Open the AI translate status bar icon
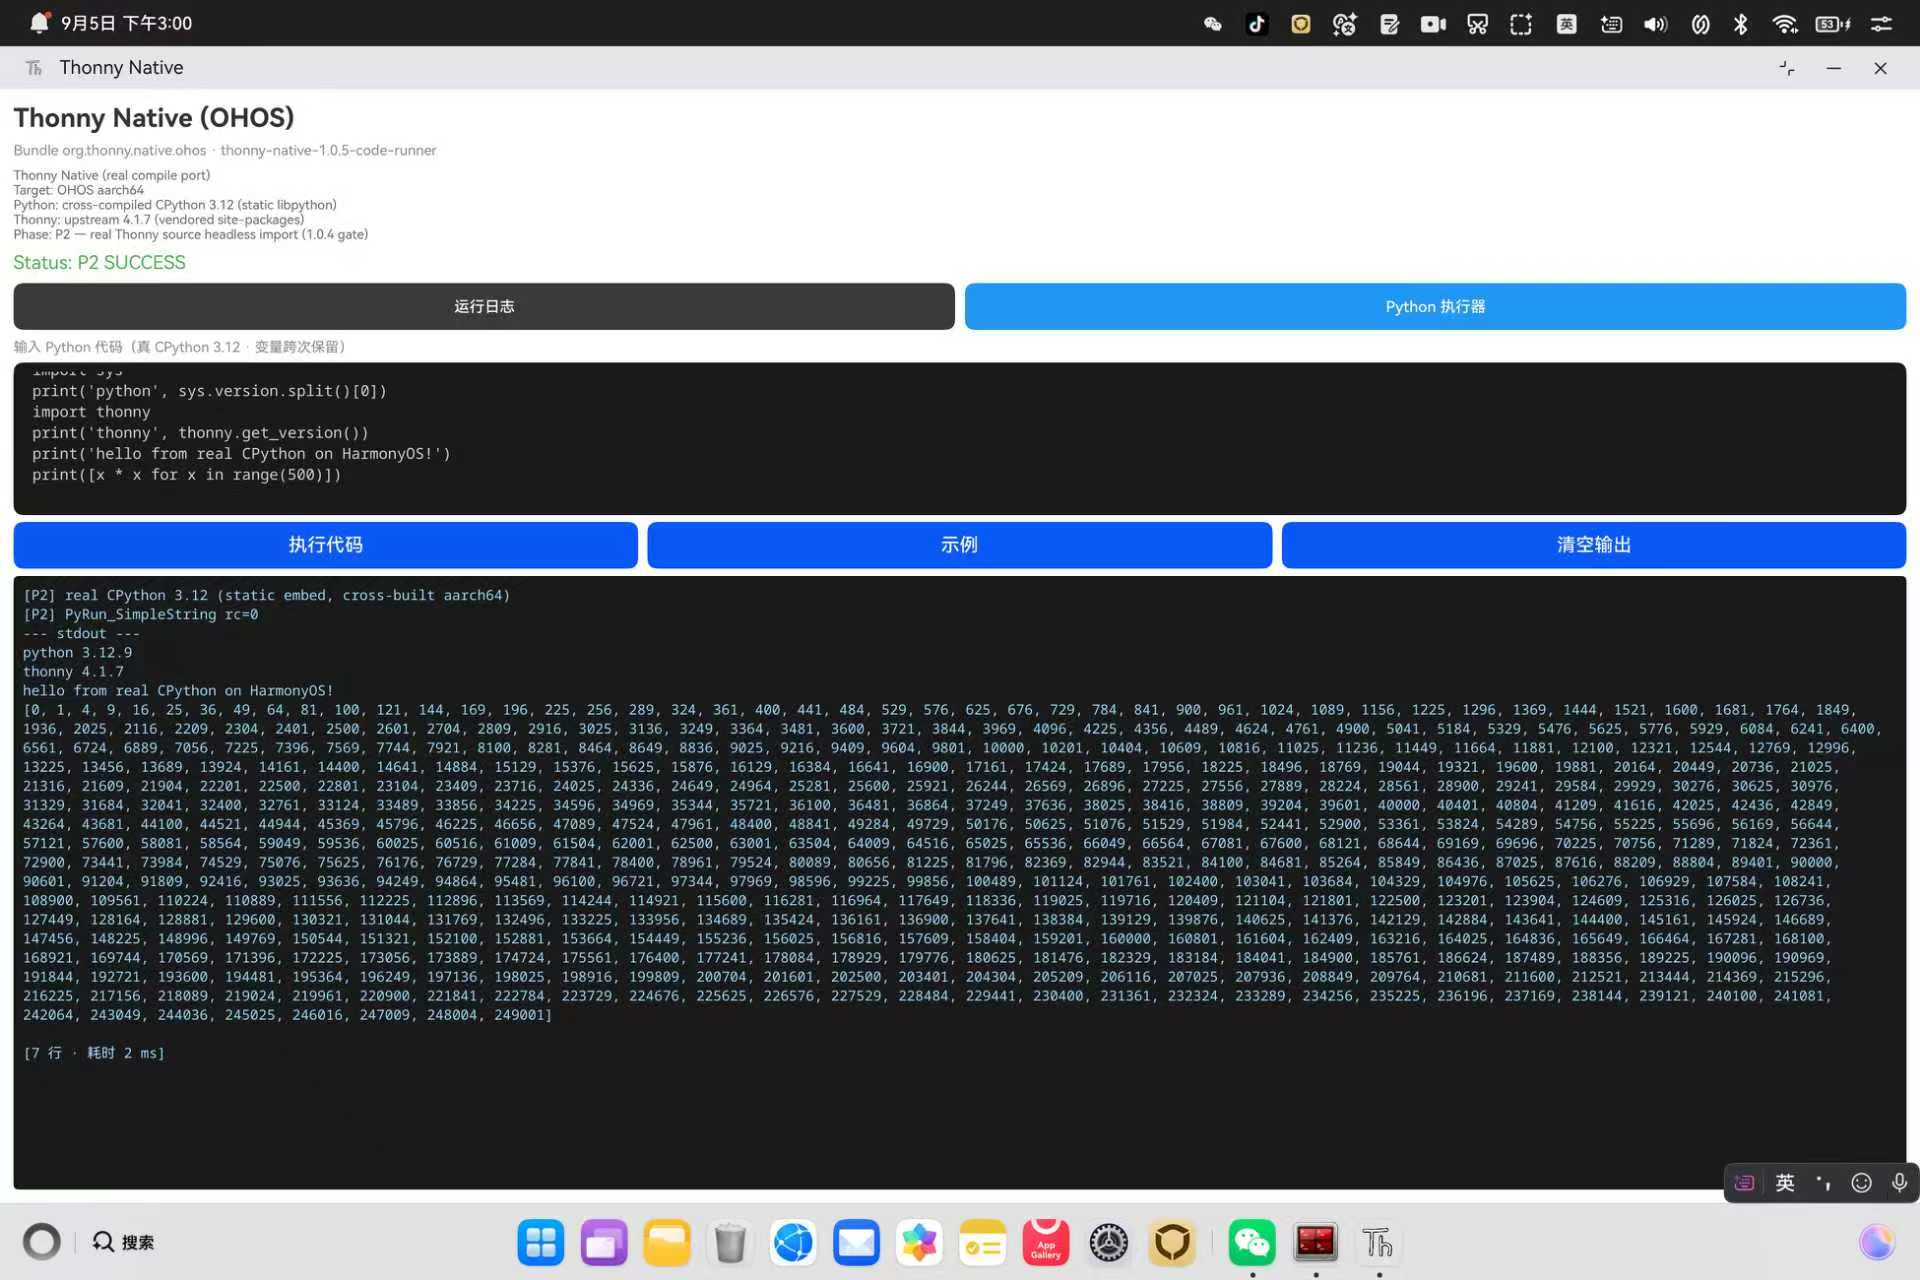Image resolution: width=1920 pixels, height=1280 pixels. 1345,24
